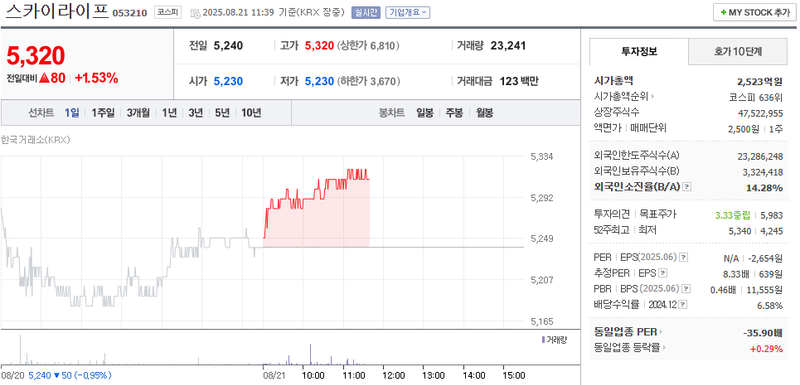Select the 3개월 line chart period

tap(138, 113)
